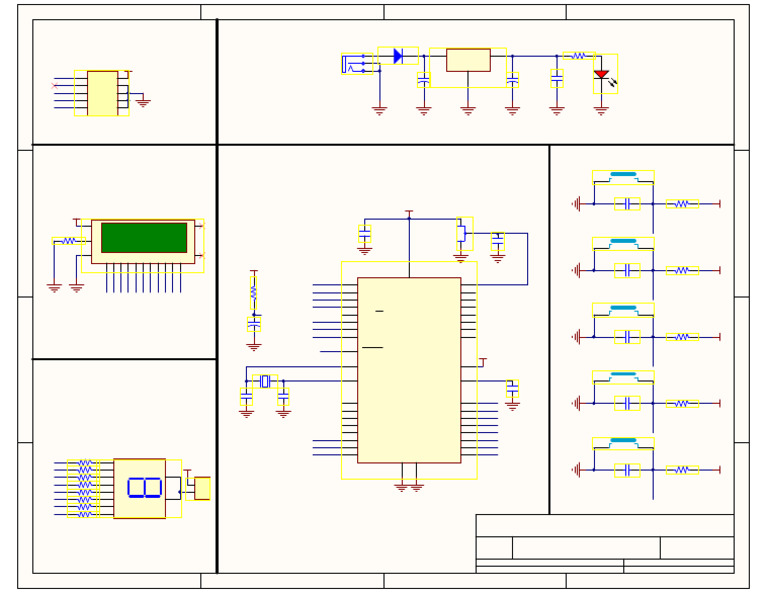
Task: Click the capacitor between diode and regulator
Action: [x=424, y=80]
